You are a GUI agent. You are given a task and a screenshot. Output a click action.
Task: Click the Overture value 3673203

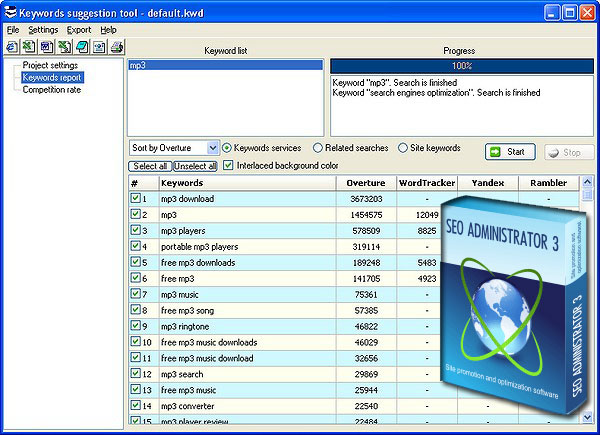(x=366, y=199)
